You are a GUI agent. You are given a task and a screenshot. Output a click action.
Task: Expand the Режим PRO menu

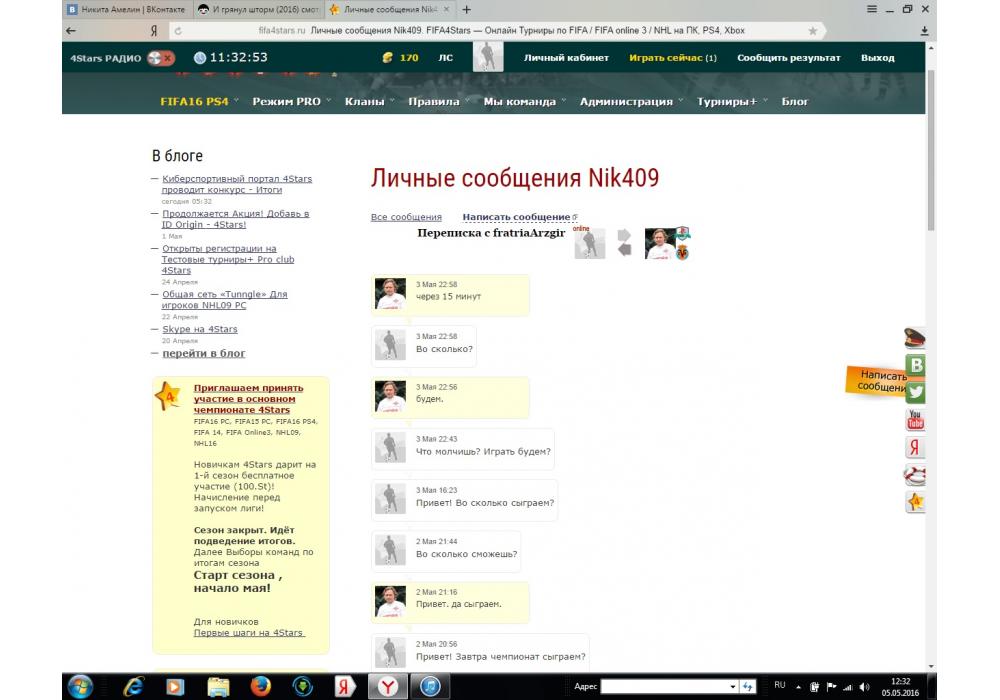click(x=291, y=101)
